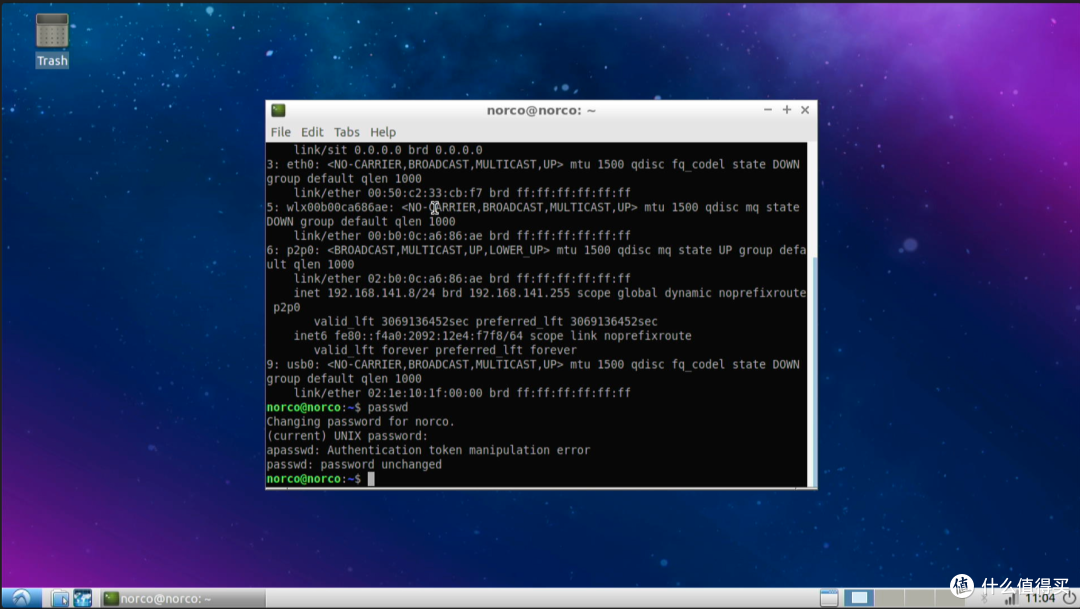Click the terminal icon in the window title bar
This screenshot has height=609, width=1080.
(x=278, y=110)
